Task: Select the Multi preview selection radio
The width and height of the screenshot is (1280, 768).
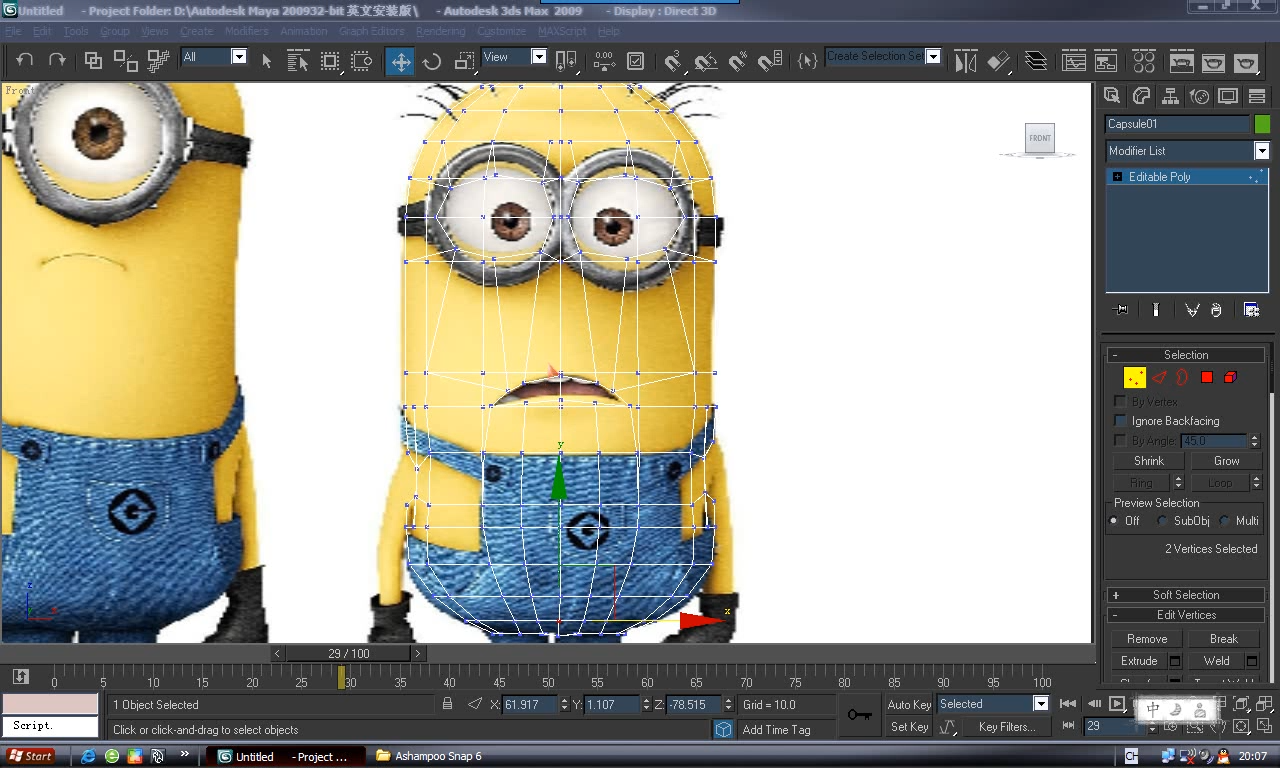Action: (1224, 521)
